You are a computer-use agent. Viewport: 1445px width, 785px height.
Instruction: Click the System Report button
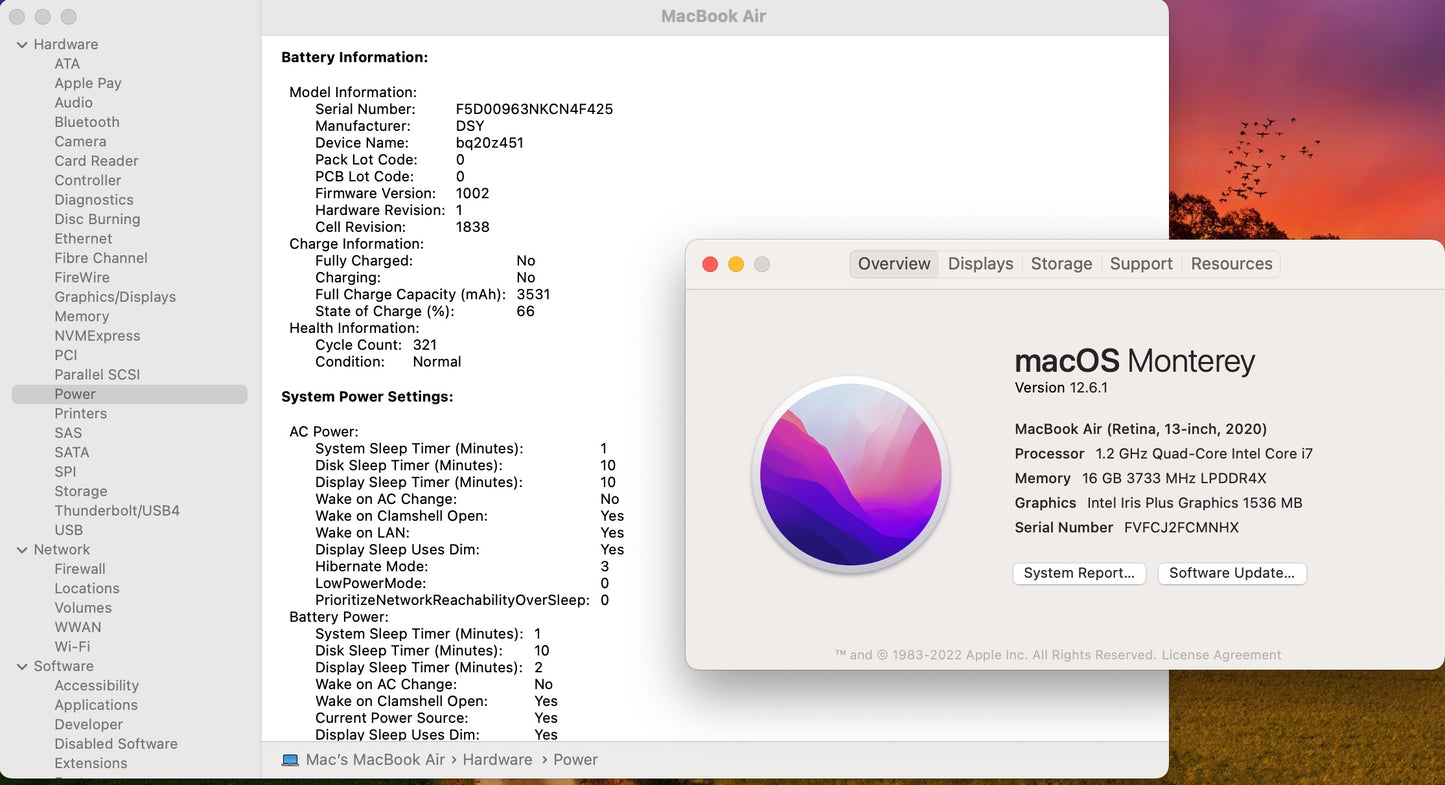click(x=1079, y=573)
